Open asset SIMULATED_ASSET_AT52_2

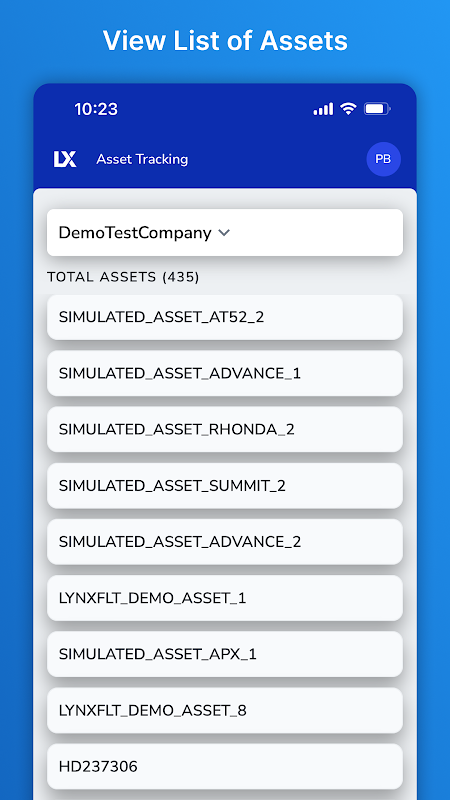click(225, 317)
